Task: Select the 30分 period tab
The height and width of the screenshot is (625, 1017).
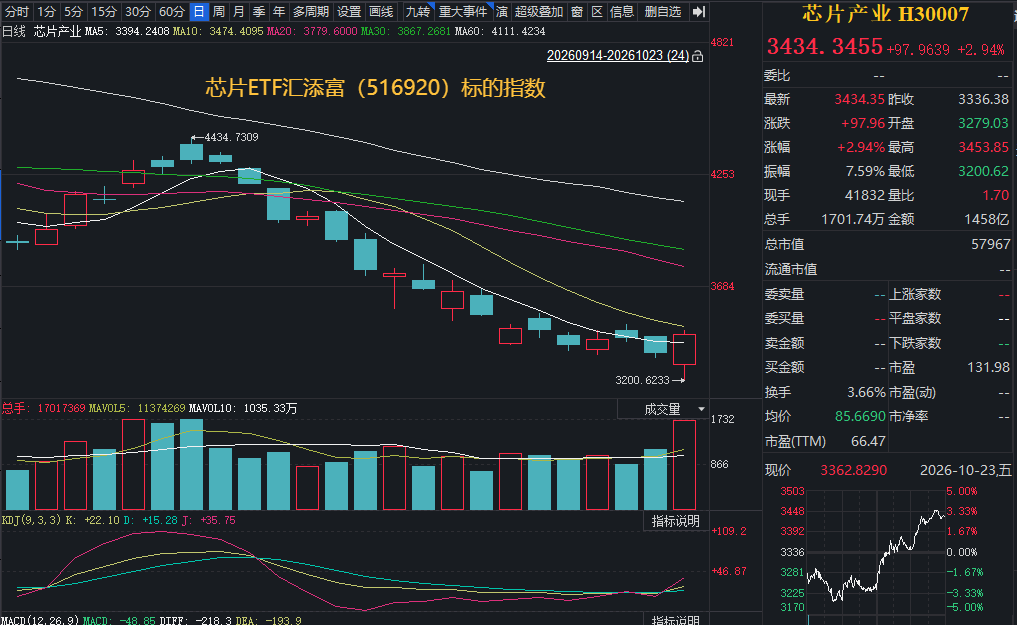Action: click(138, 12)
